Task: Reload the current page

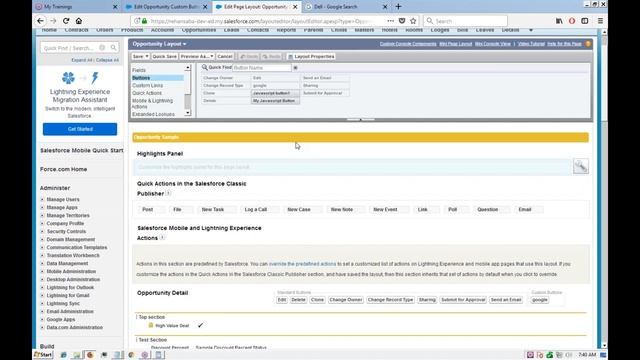Action: tap(66, 21)
